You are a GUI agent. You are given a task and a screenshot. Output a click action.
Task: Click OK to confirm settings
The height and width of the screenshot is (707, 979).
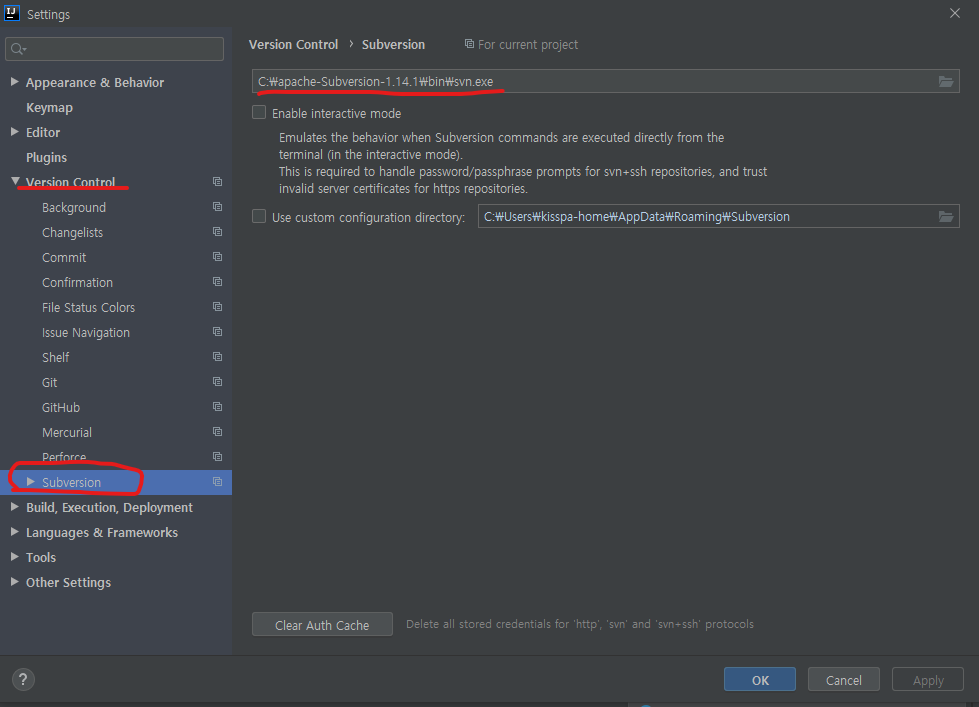(760, 680)
